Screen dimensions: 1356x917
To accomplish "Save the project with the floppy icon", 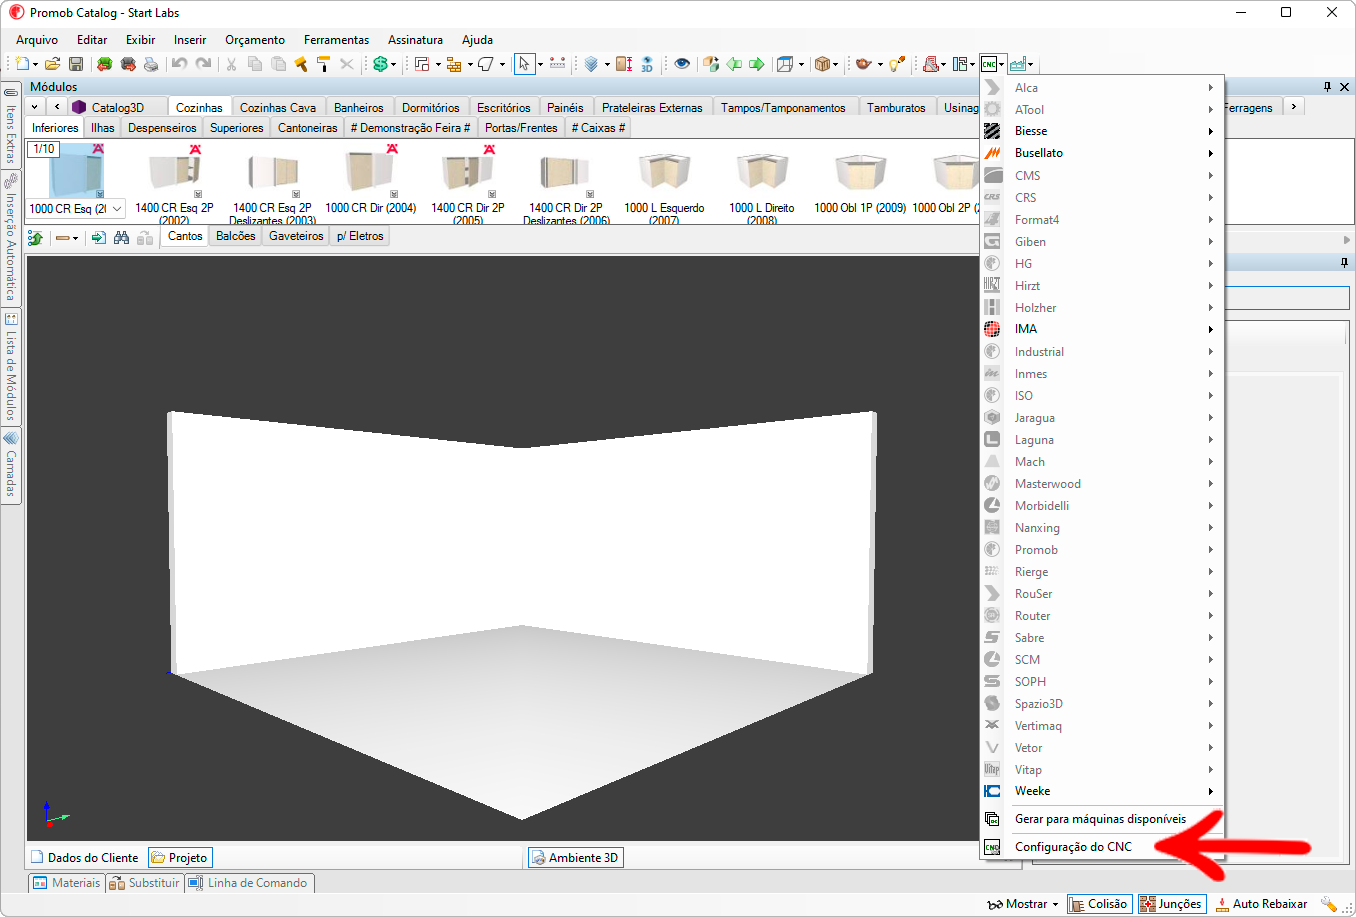I will pos(76,64).
